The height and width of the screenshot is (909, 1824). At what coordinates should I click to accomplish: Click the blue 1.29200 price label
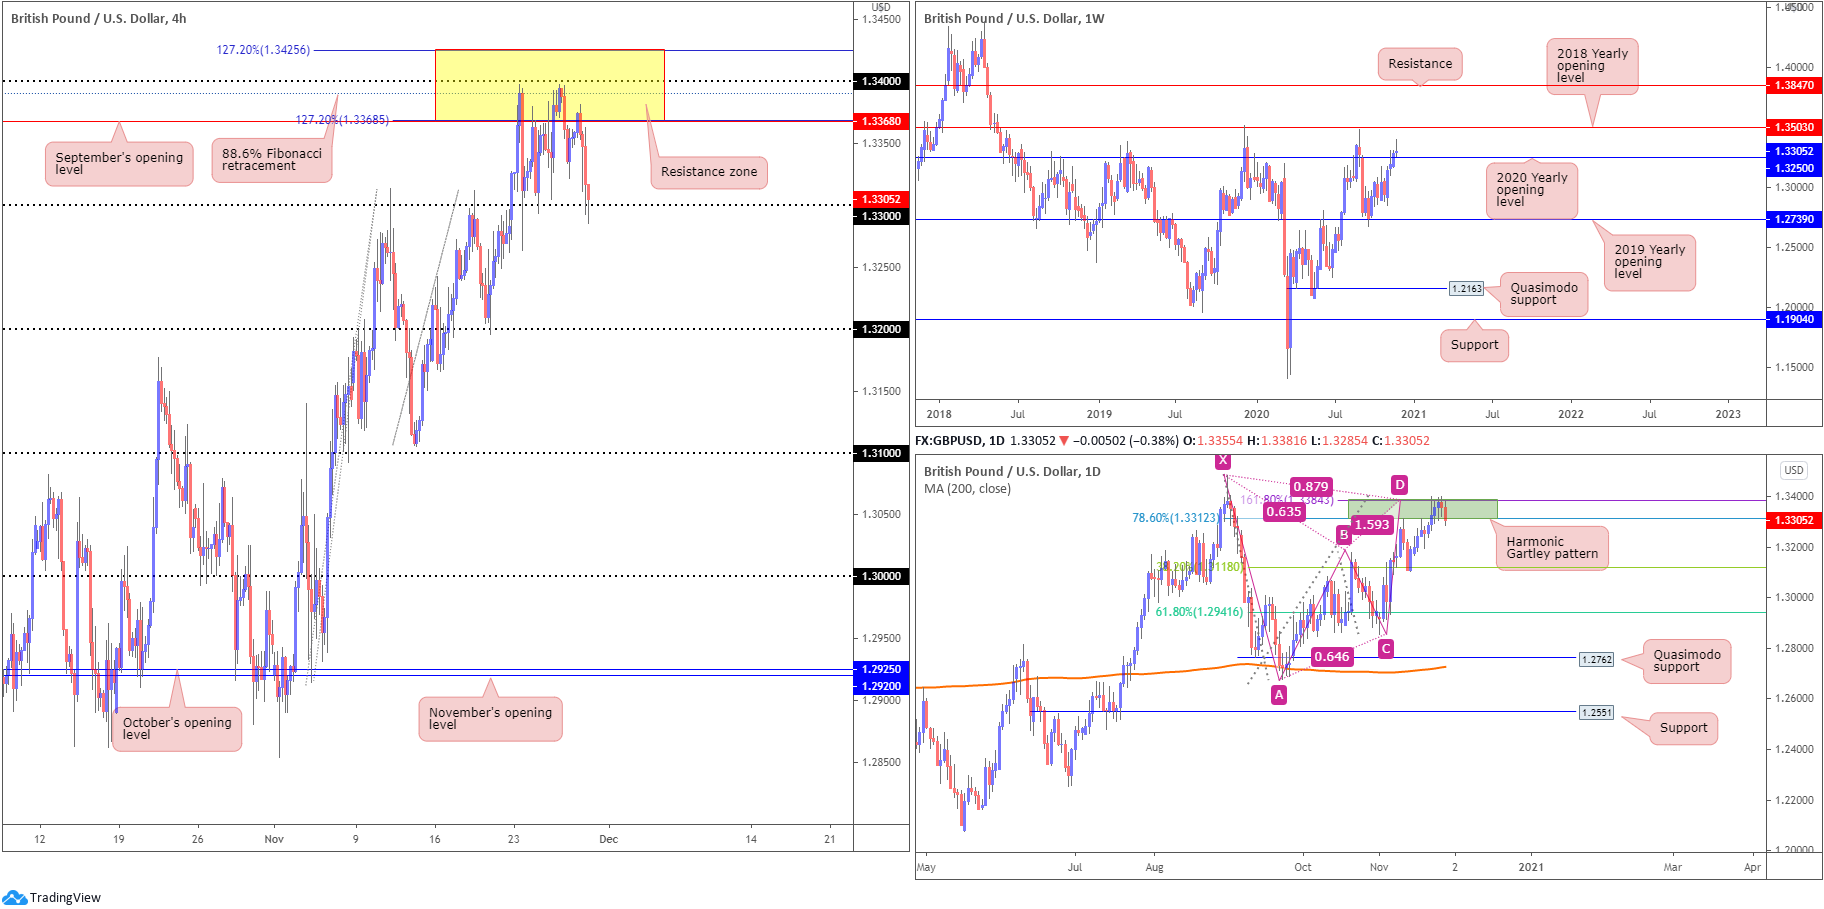coord(881,686)
